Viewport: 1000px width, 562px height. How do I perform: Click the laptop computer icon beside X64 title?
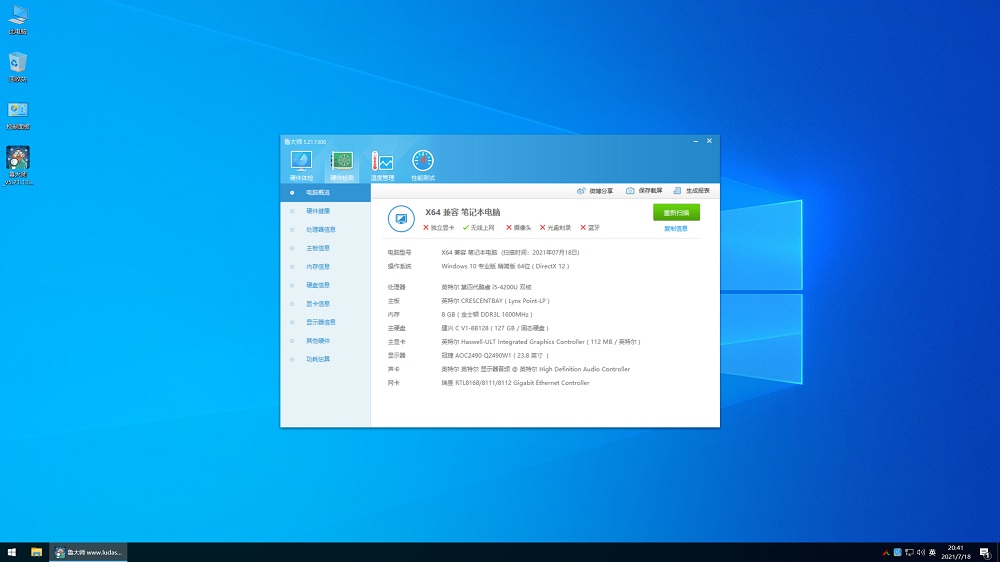pos(401,217)
